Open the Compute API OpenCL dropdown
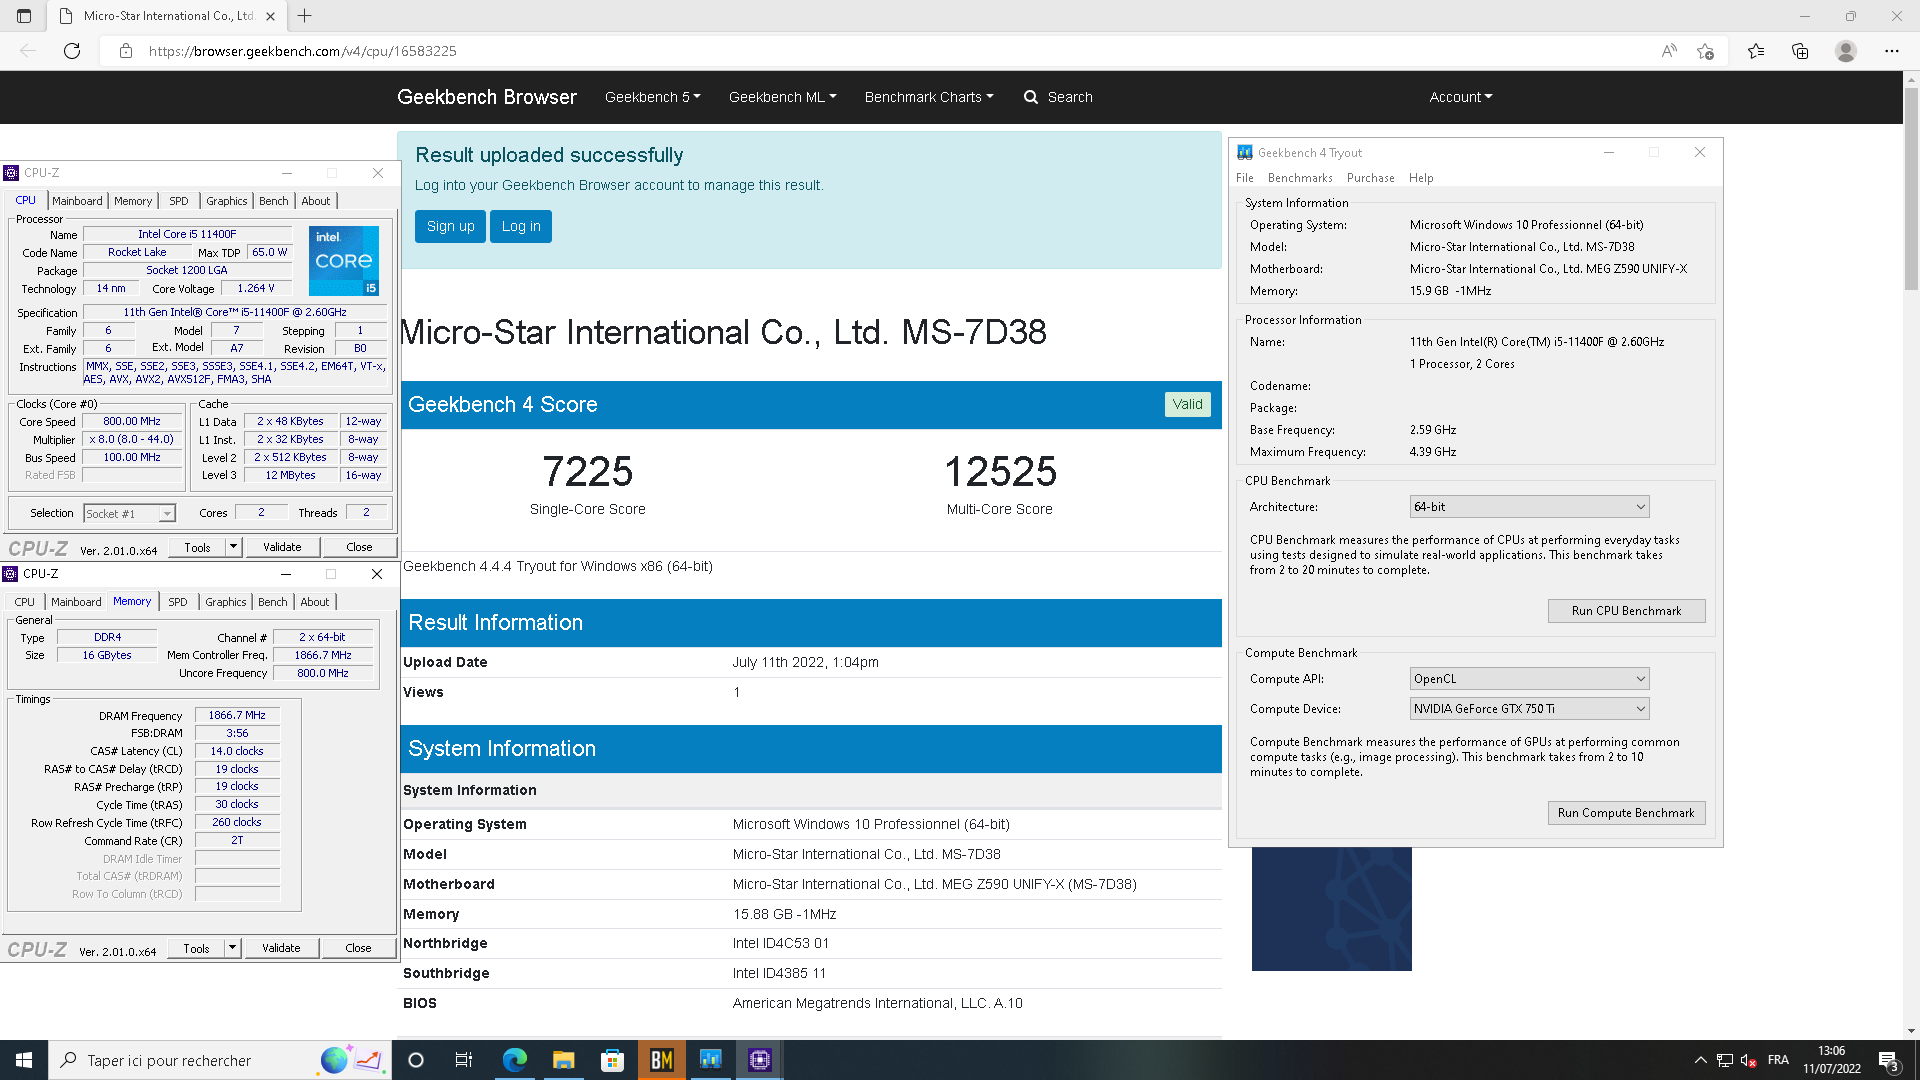Image resolution: width=1920 pixels, height=1080 pixels. pyautogui.click(x=1529, y=679)
